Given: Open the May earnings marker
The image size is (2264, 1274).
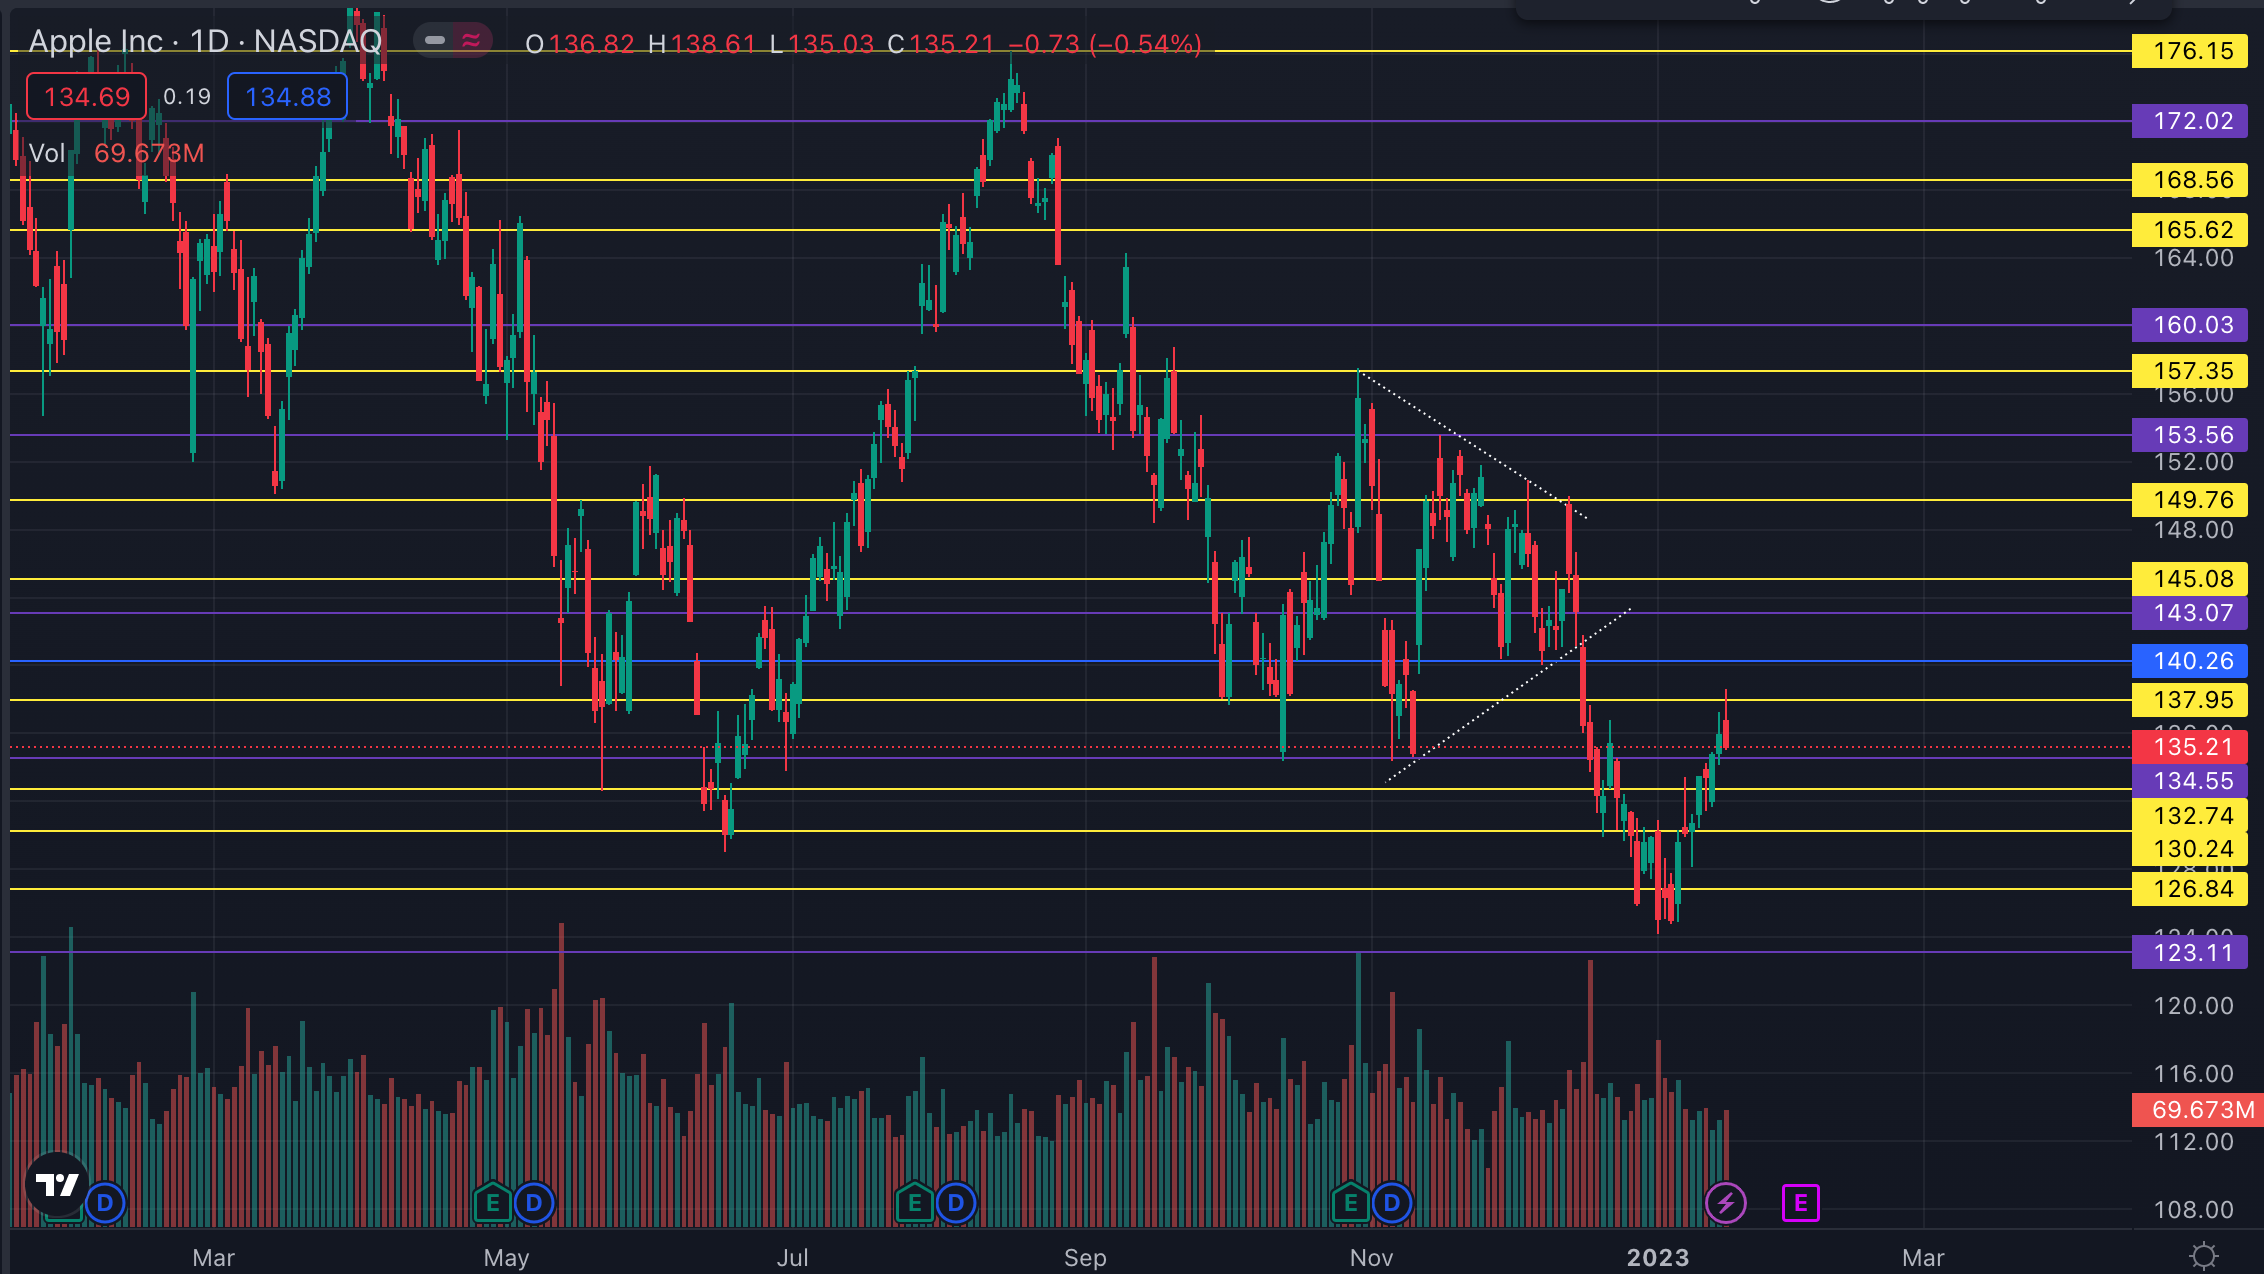Looking at the screenshot, I should coord(492,1203).
